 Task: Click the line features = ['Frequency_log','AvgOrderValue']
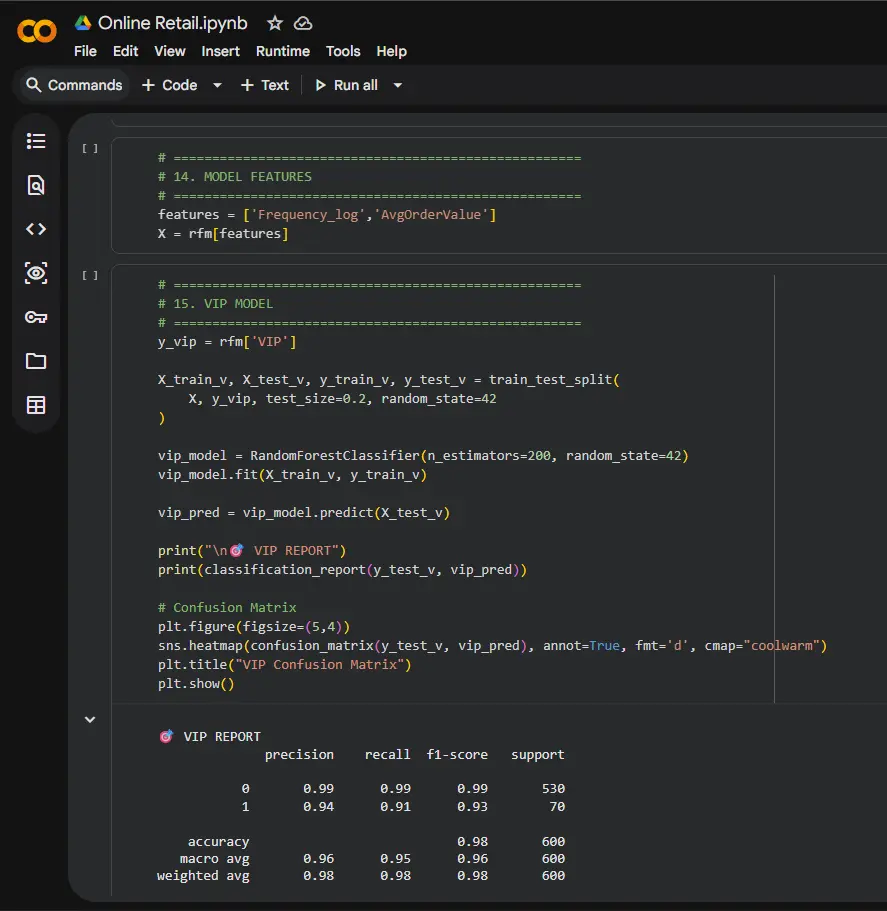click(x=327, y=214)
